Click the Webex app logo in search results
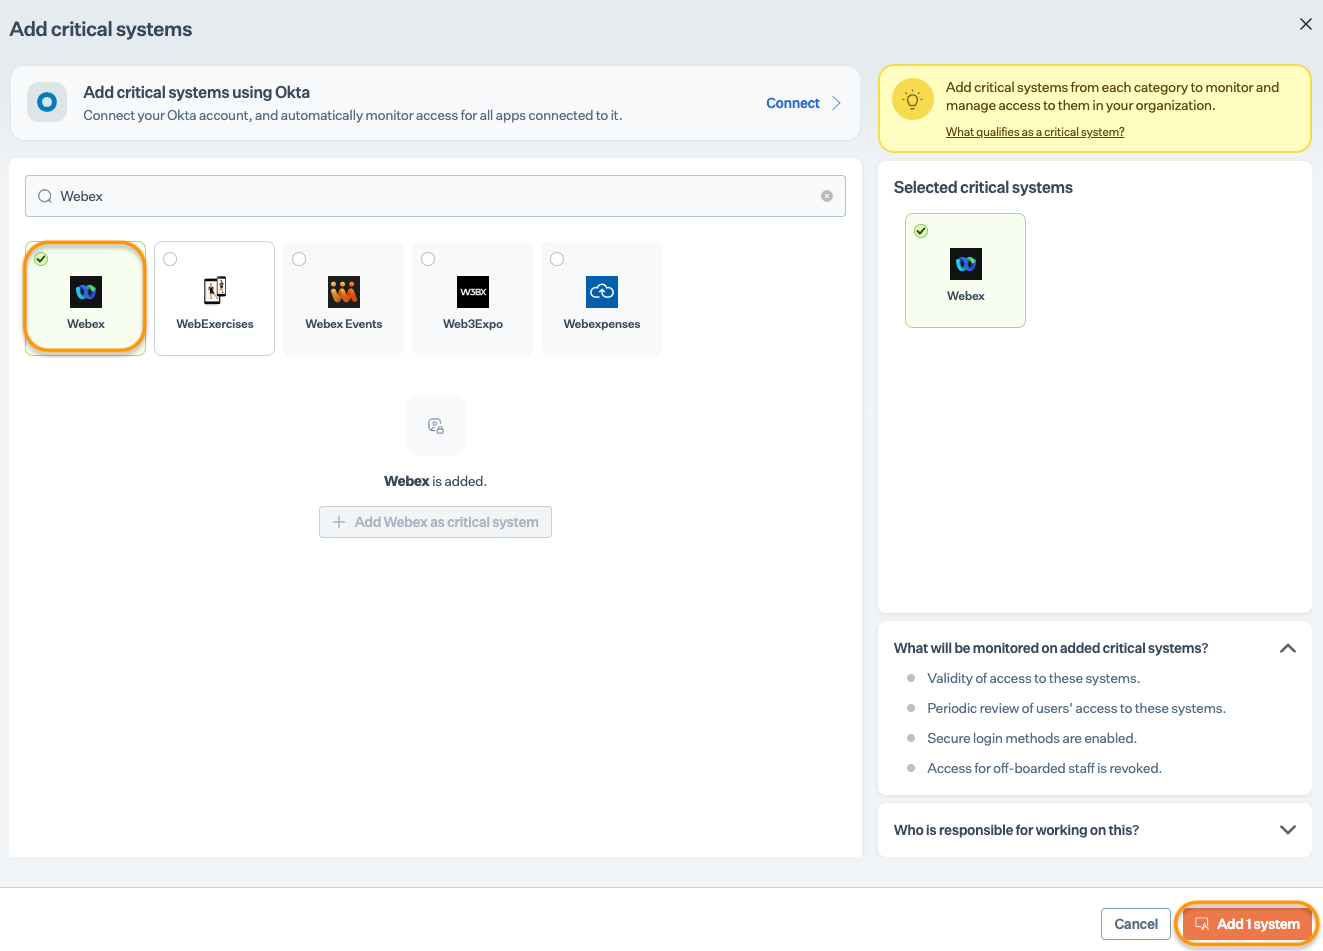 [86, 292]
